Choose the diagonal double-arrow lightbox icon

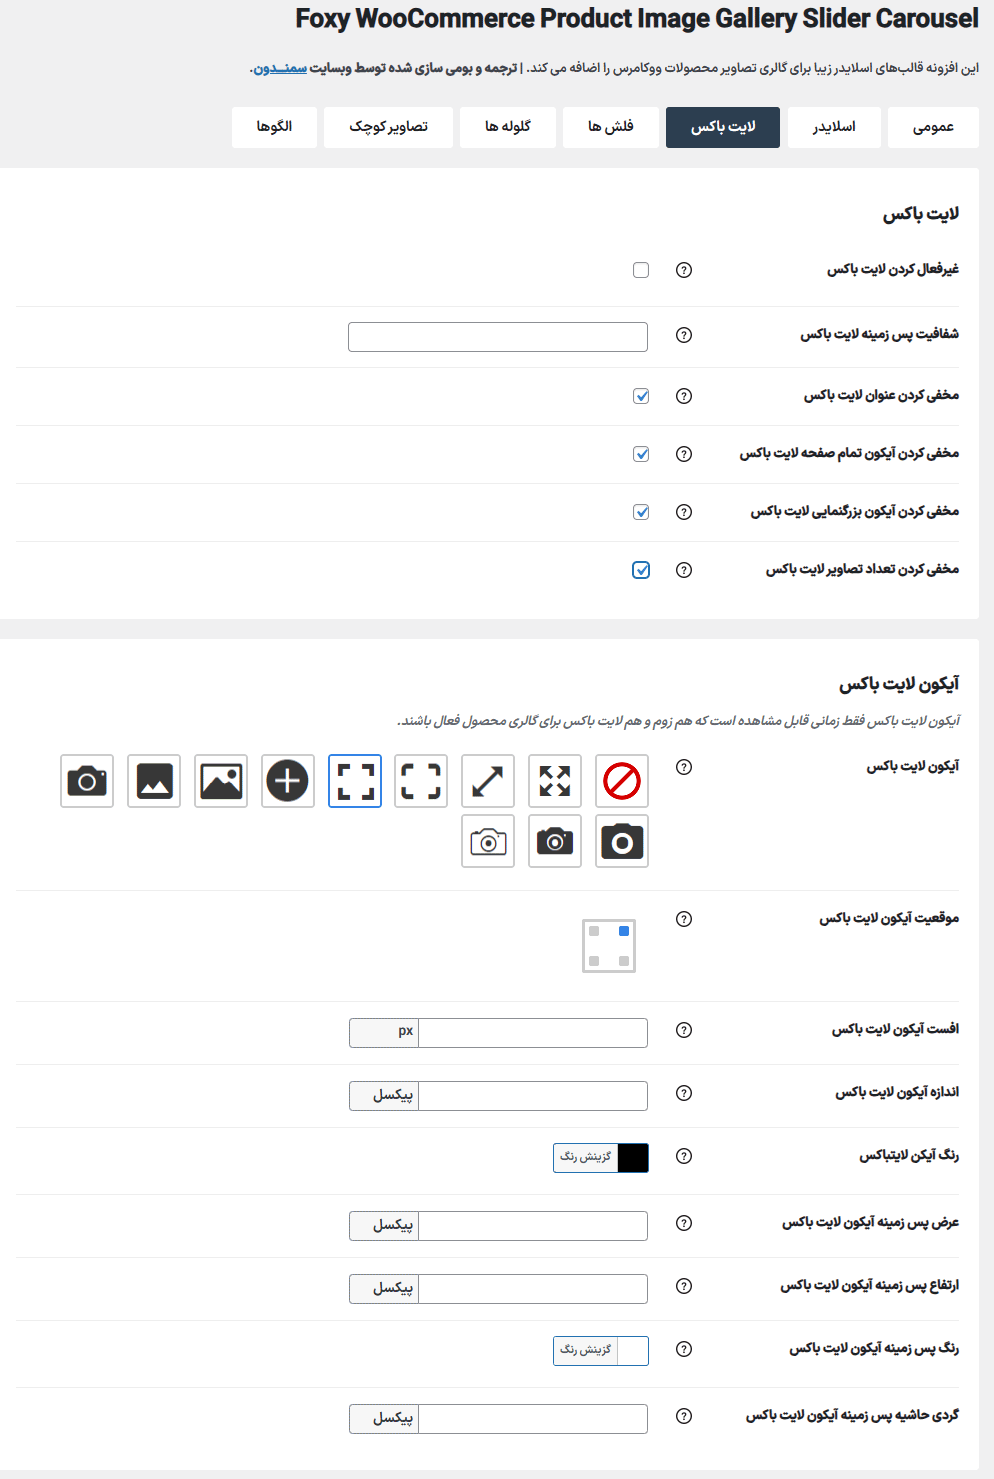pyautogui.click(x=488, y=781)
